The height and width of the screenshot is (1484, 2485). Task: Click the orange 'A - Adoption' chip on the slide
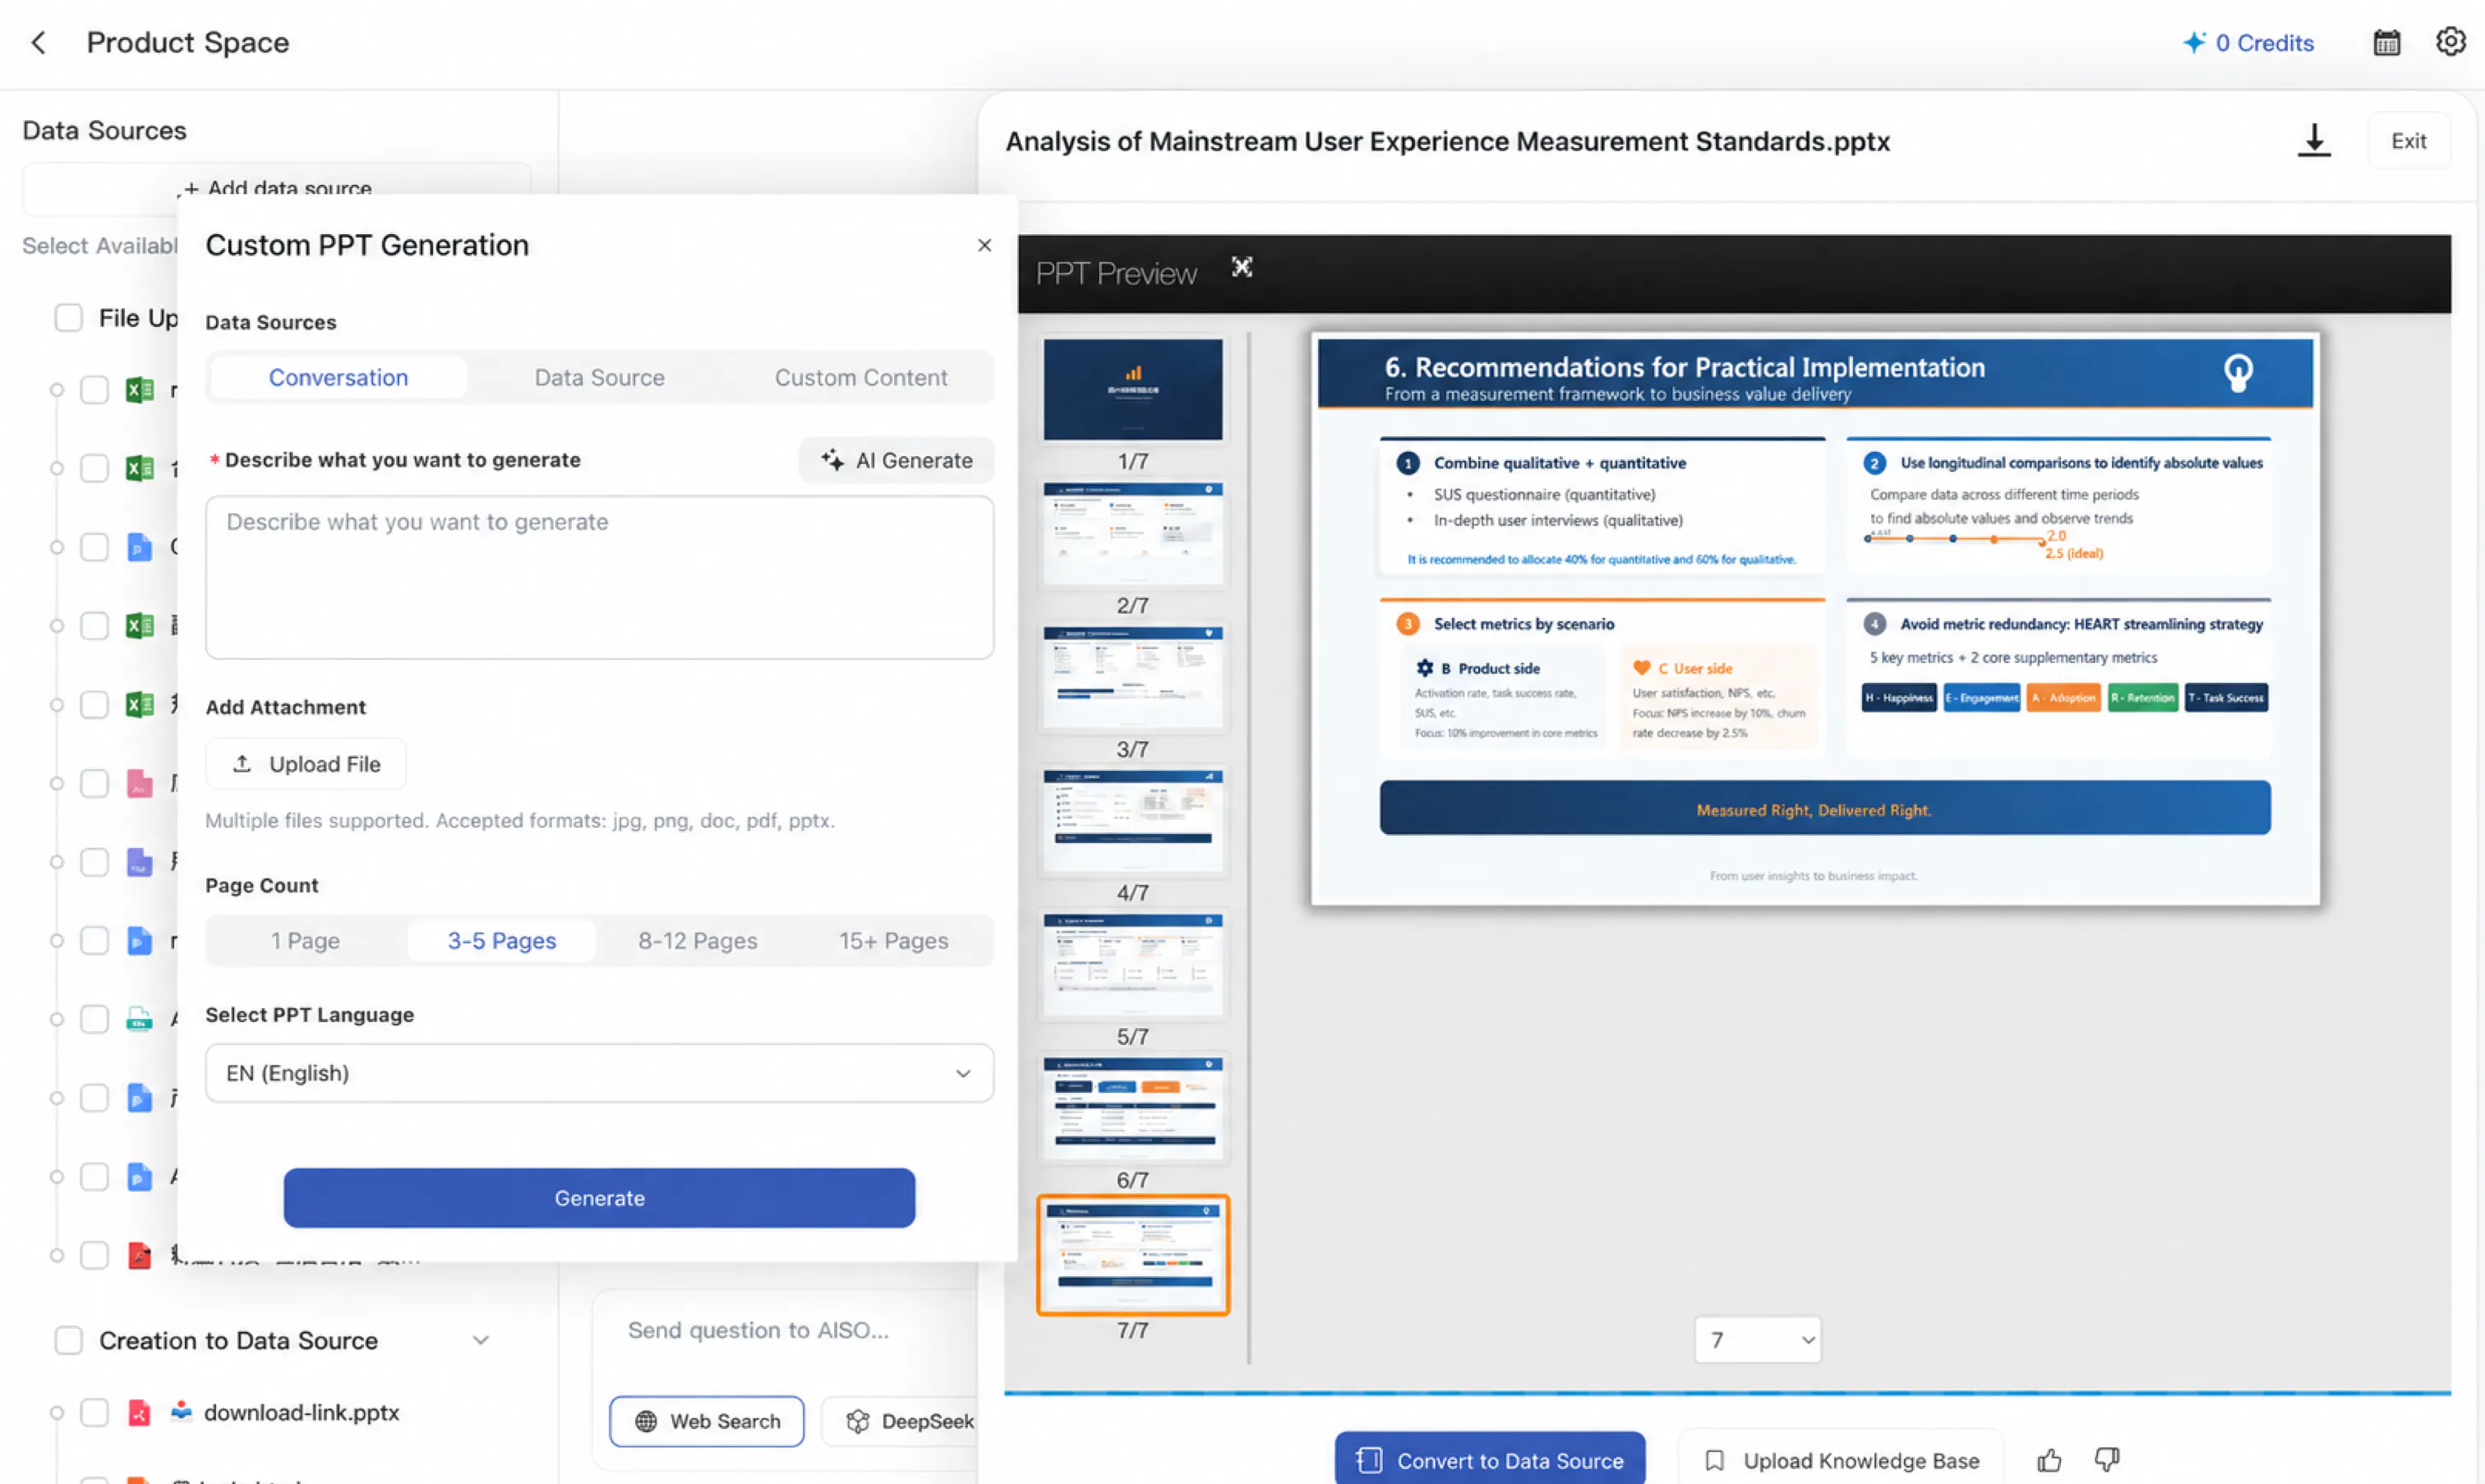click(x=2063, y=698)
